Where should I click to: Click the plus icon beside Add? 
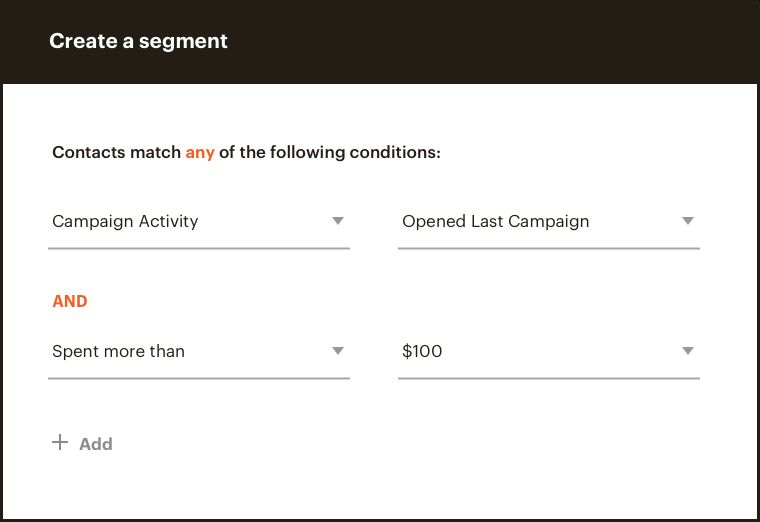60,442
